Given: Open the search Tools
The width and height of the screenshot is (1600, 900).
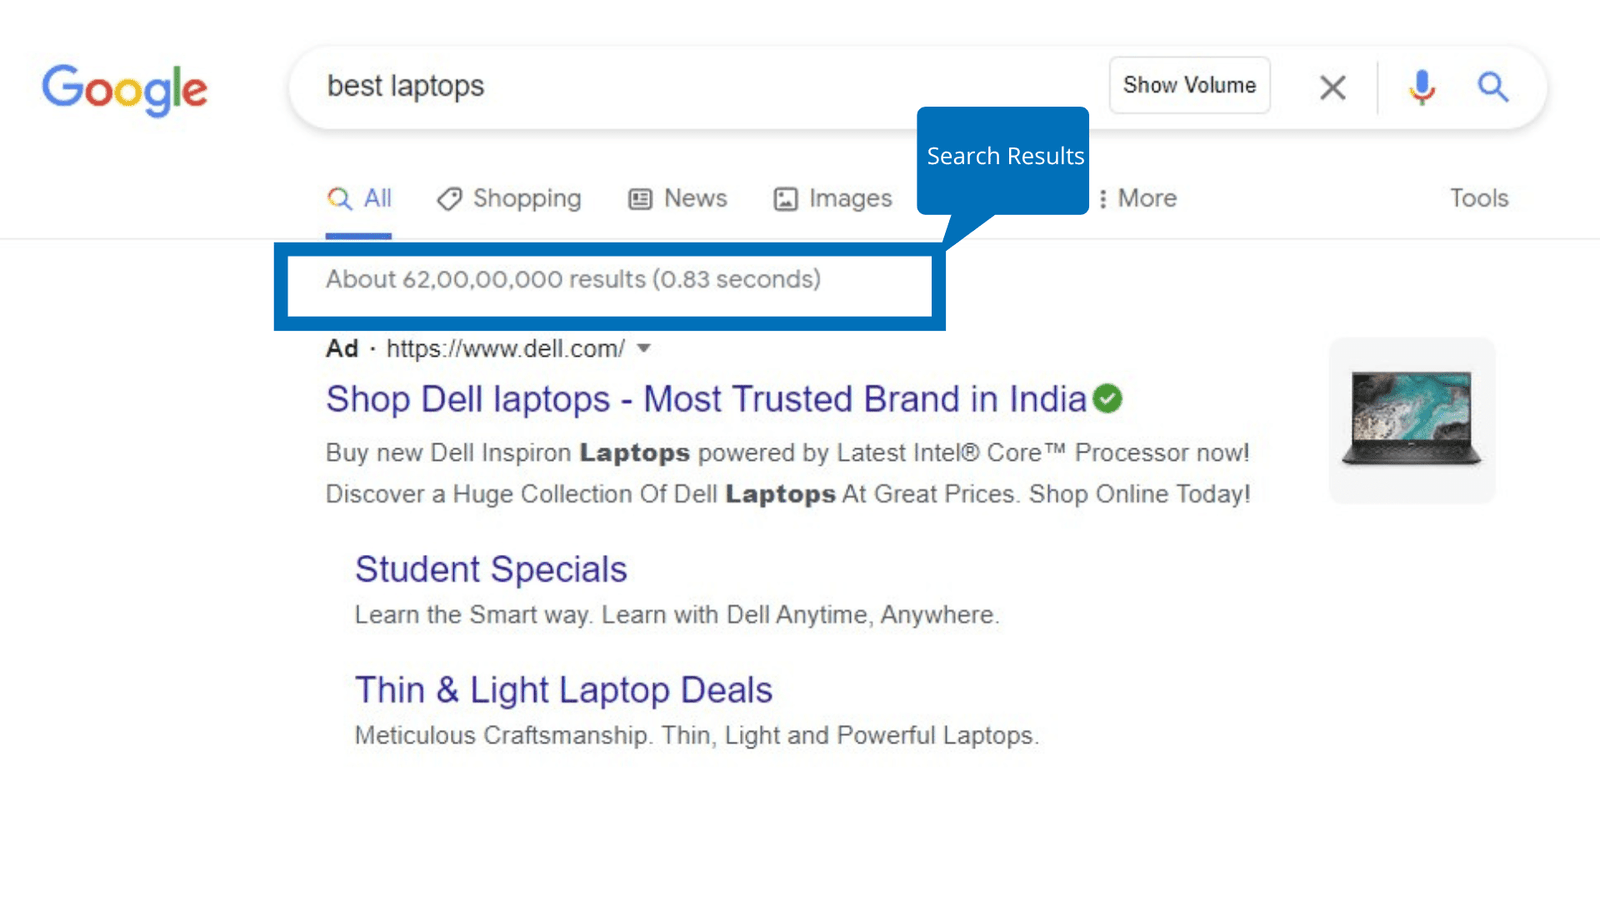Looking at the screenshot, I should pos(1479,198).
